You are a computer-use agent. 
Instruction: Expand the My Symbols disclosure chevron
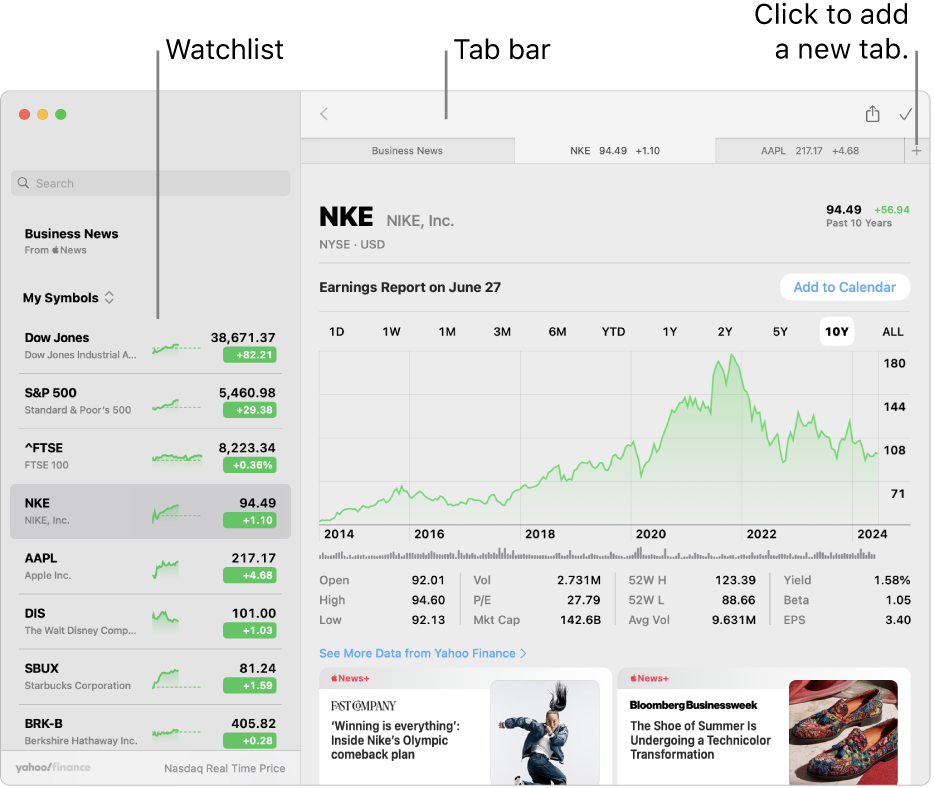pos(110,298)
